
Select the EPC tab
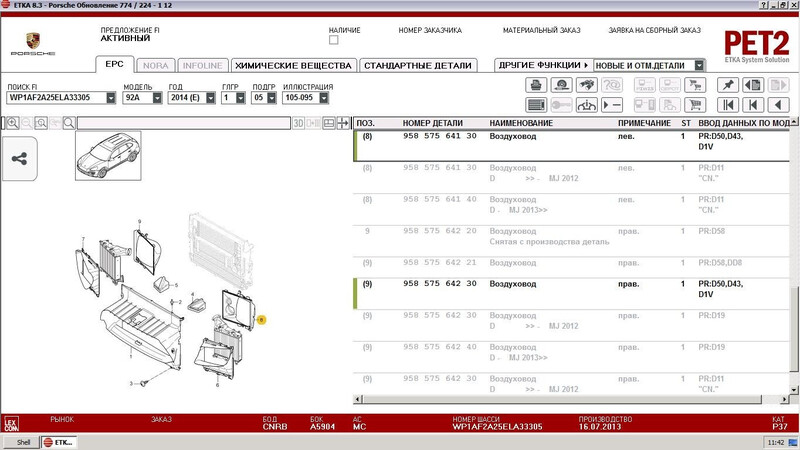pos(114,64)
